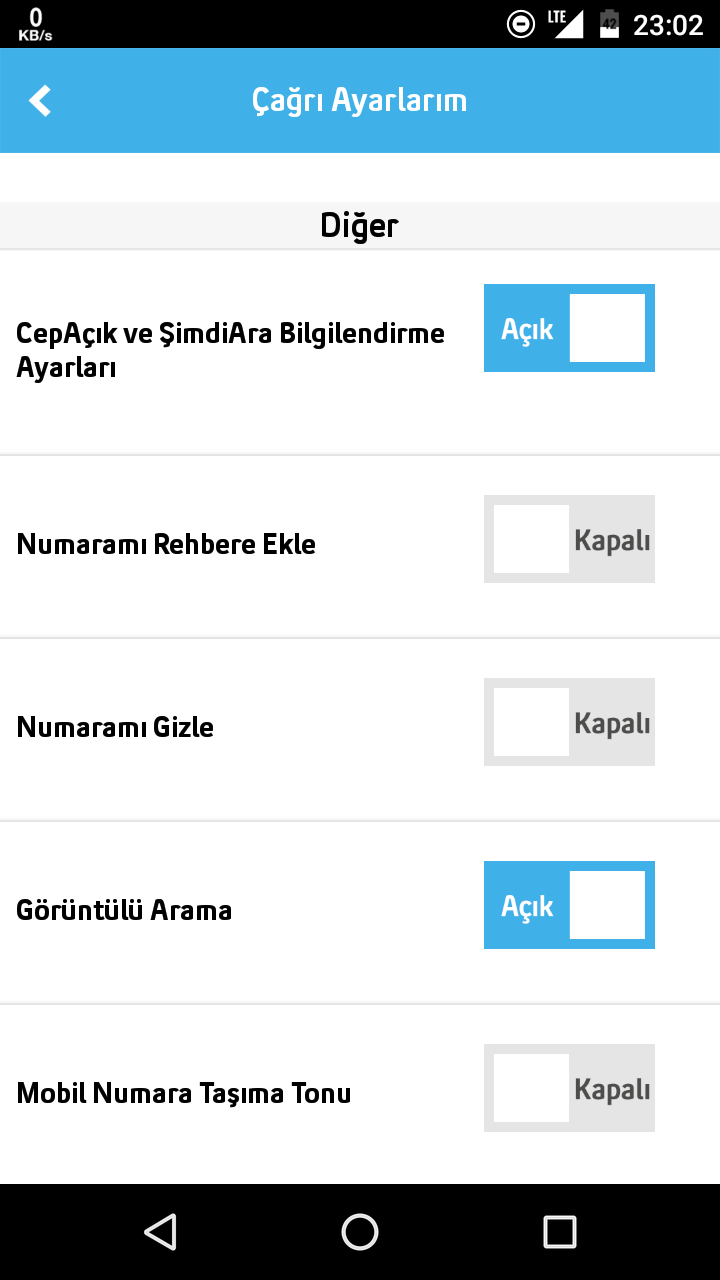
Task: Select the Numaramı Rehbere Ekle label
Action: pos(166,544)
